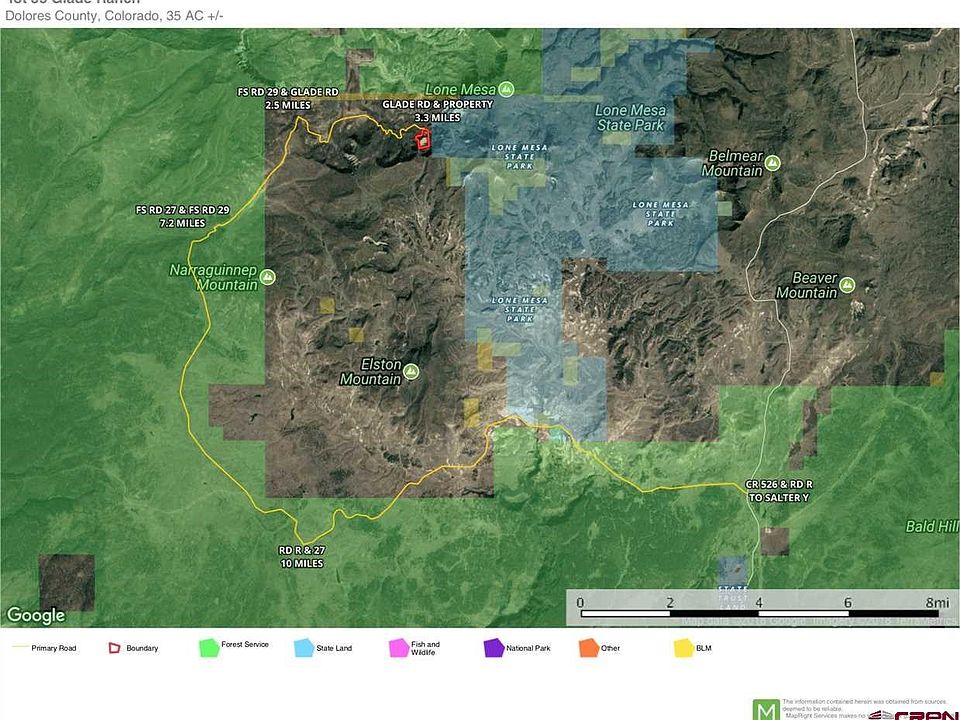Select the red property boundary outline
960x720 pixels.
(x=422, y=140)
